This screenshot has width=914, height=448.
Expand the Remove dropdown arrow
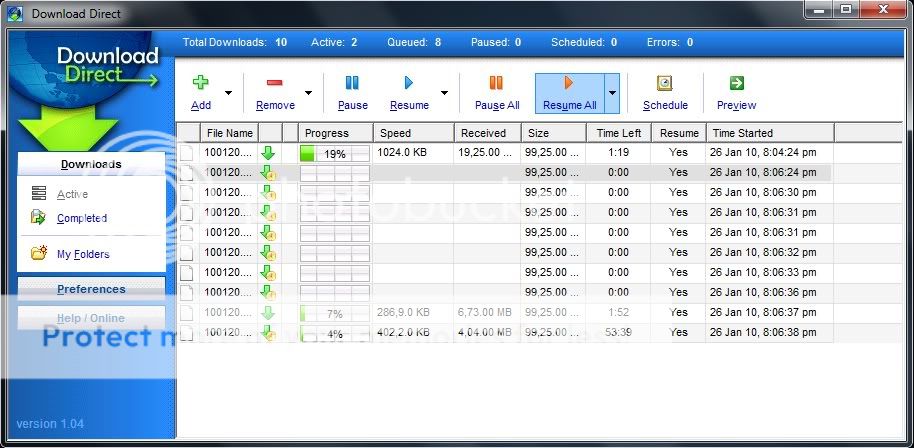(x=308, y=93)
